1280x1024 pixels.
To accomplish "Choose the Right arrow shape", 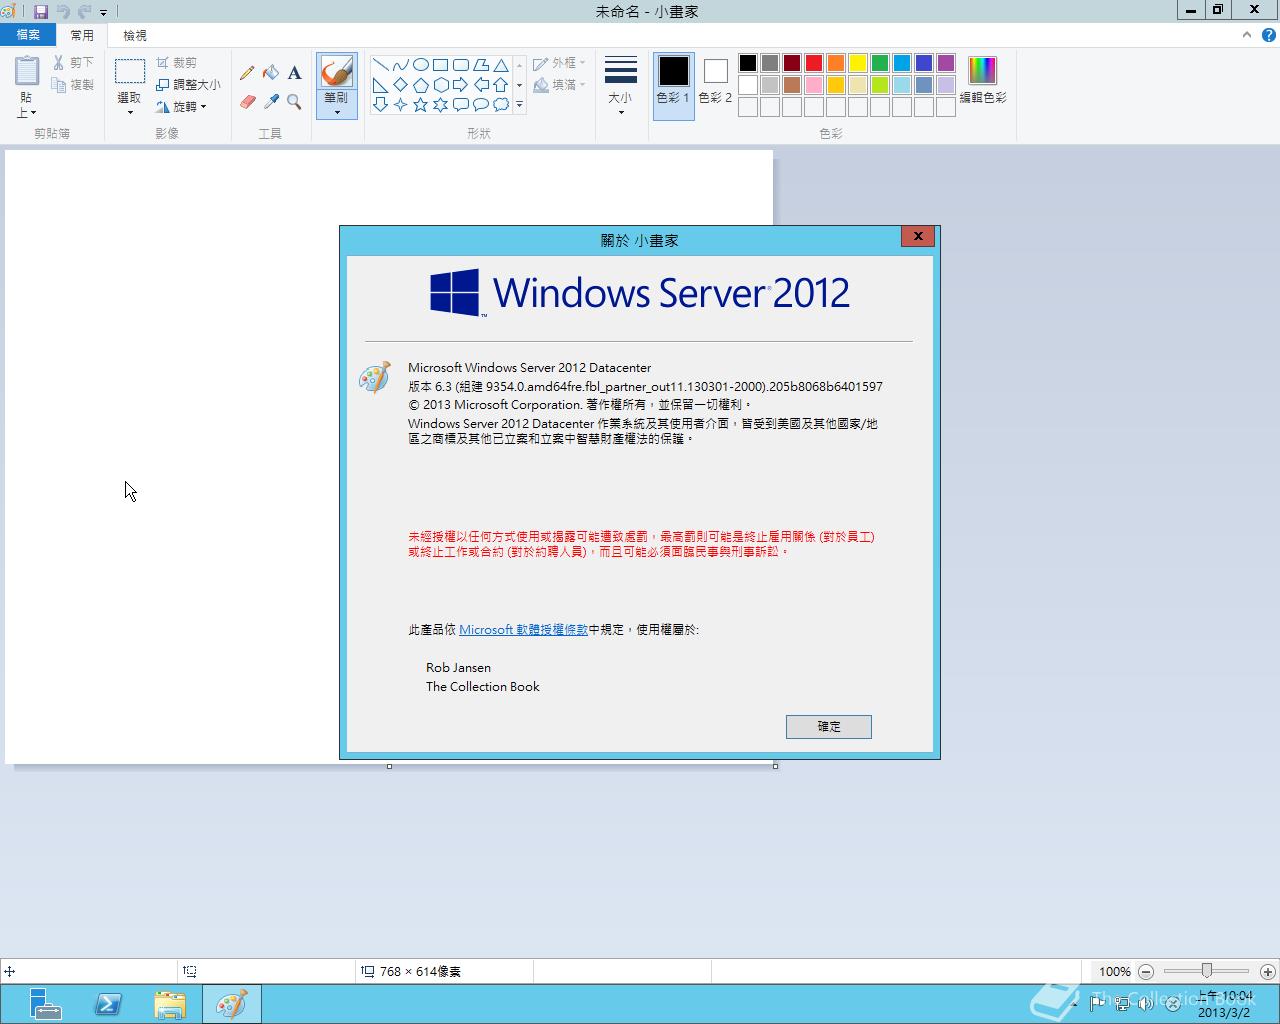I will tap(460, 85).
